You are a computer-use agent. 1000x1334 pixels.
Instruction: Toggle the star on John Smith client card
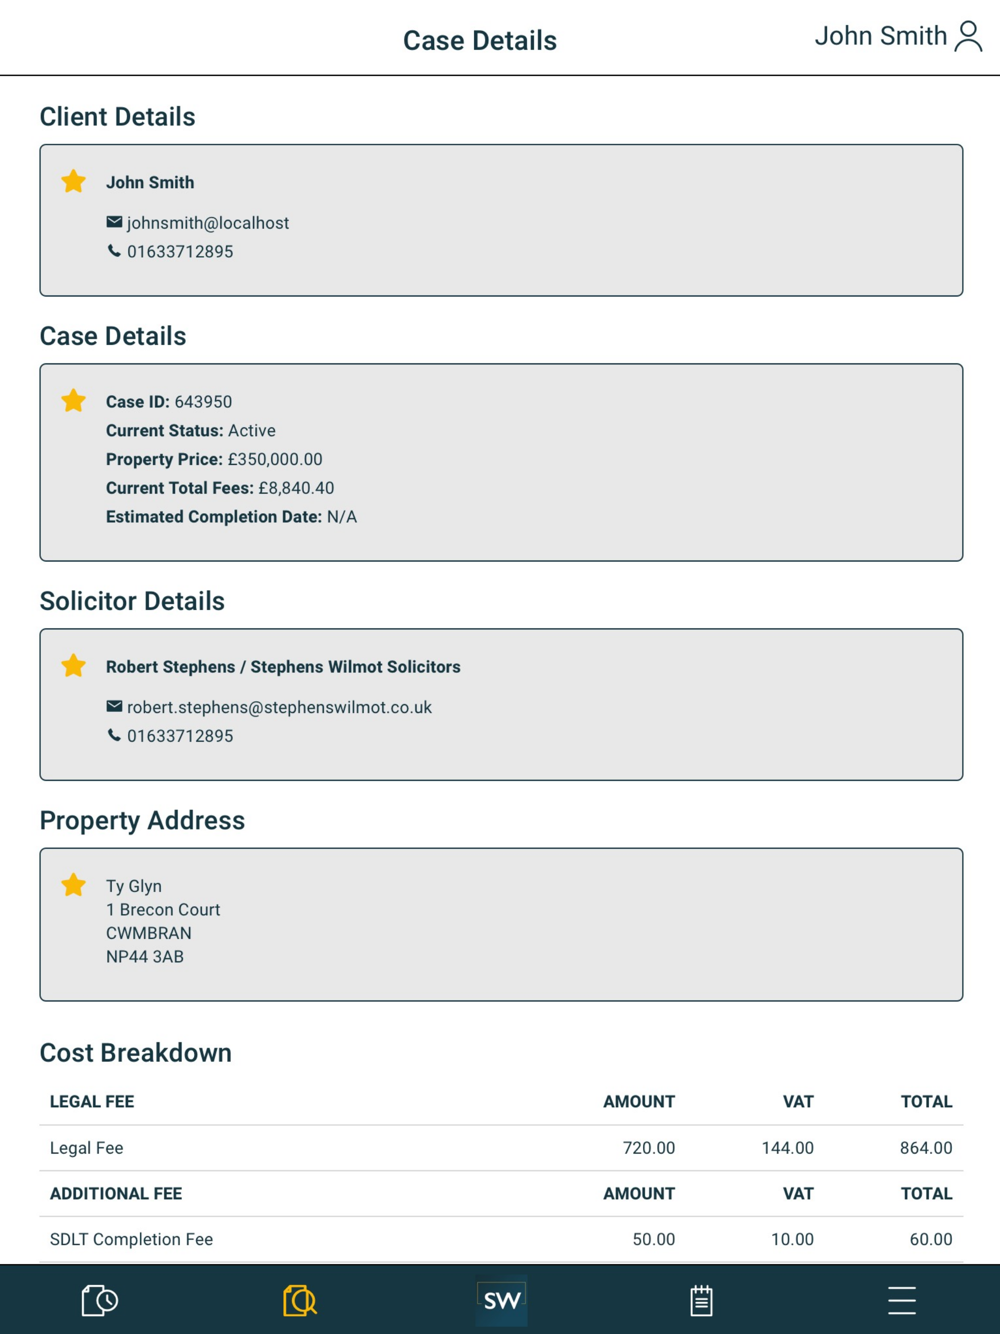click(x=73, y=181)
